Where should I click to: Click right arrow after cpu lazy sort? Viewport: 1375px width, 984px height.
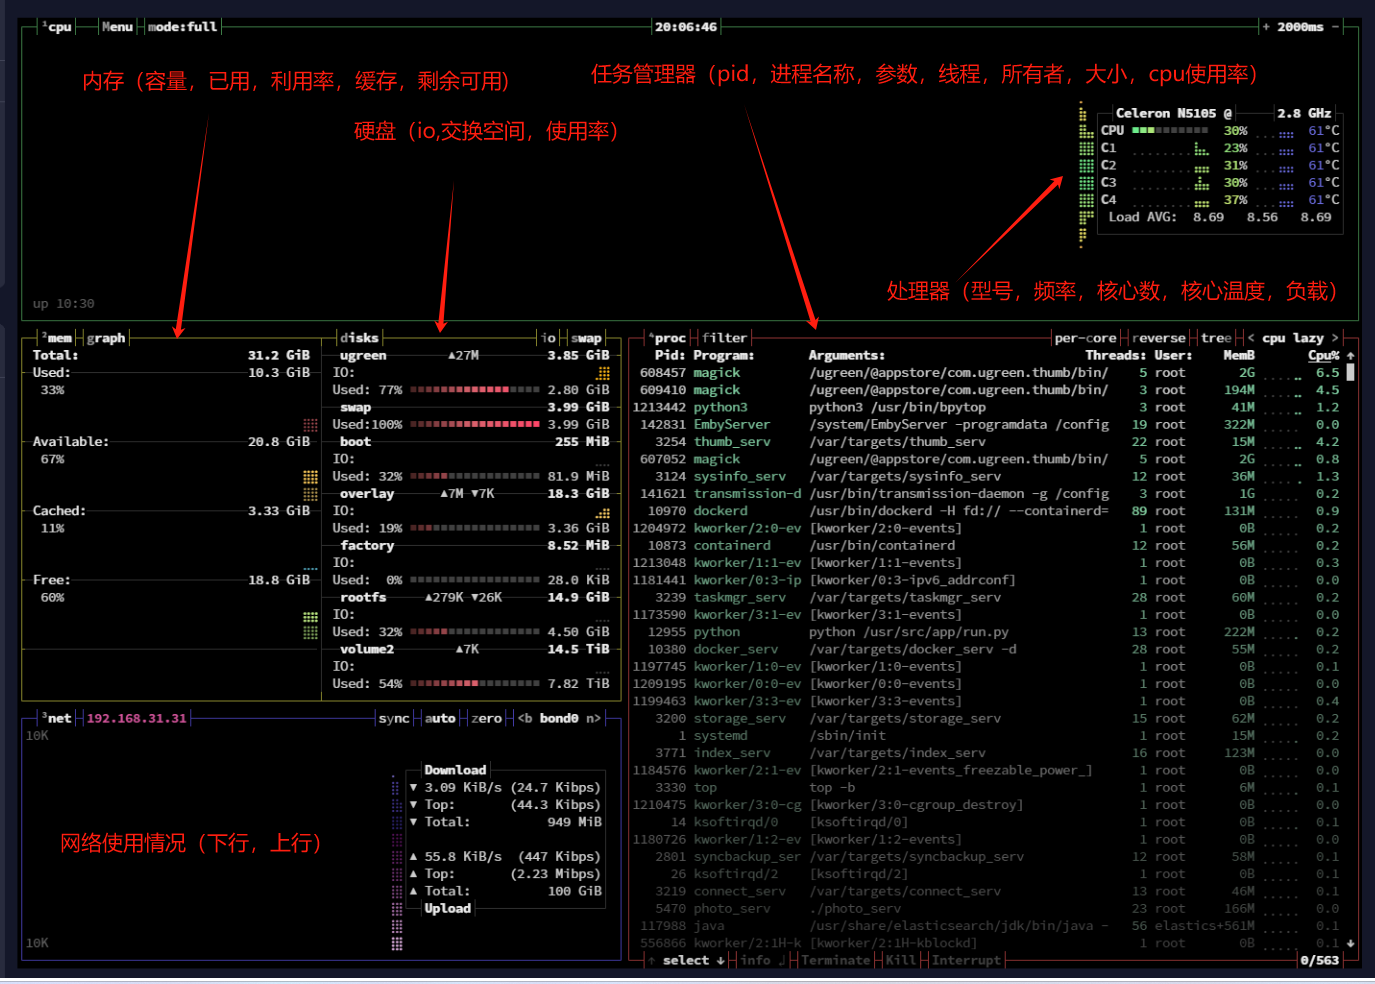(x=1334, y=338)
